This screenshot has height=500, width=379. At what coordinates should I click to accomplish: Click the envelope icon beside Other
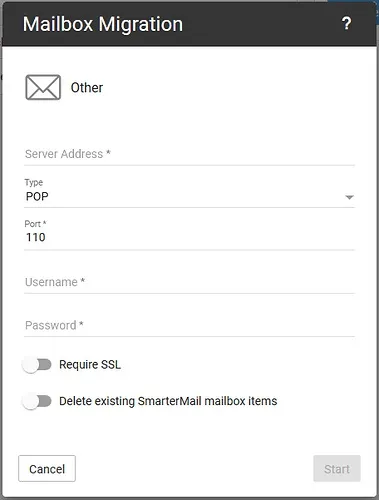click(43, 87)
